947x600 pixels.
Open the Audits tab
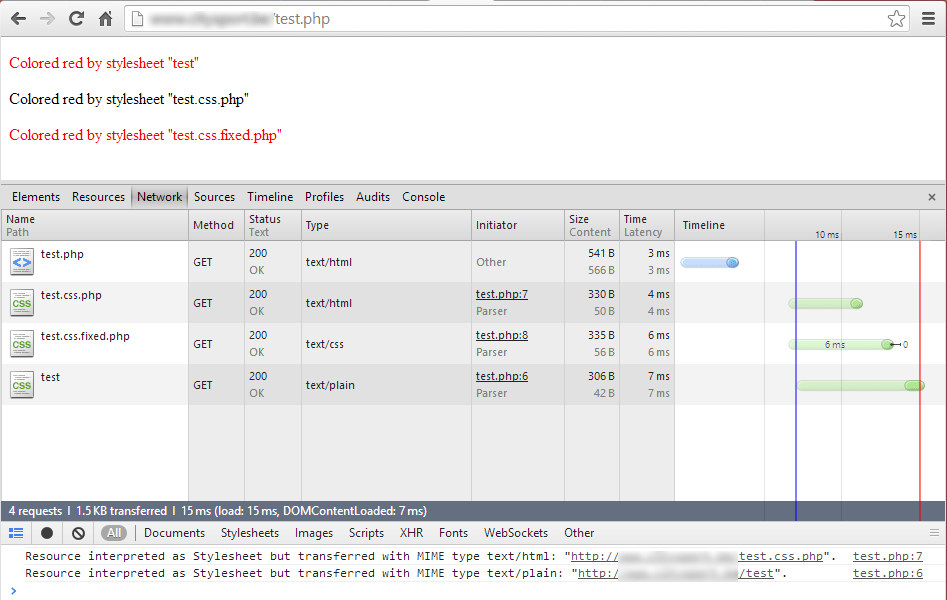click(x=373, y=197)
